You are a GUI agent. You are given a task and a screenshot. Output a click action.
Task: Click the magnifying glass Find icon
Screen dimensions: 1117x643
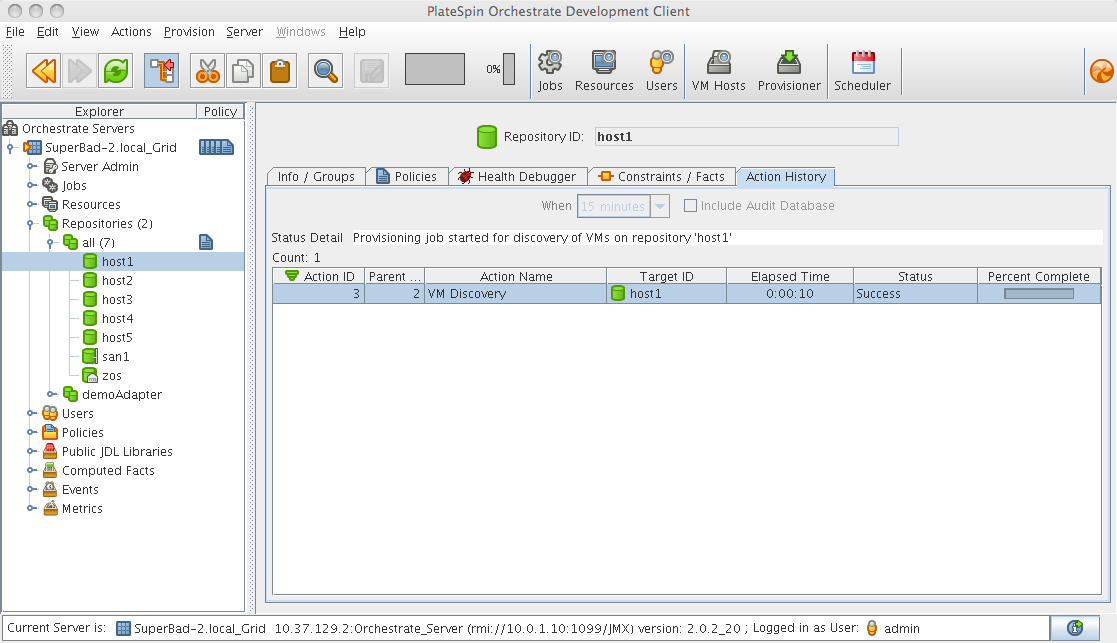click(x=326, y=70)
